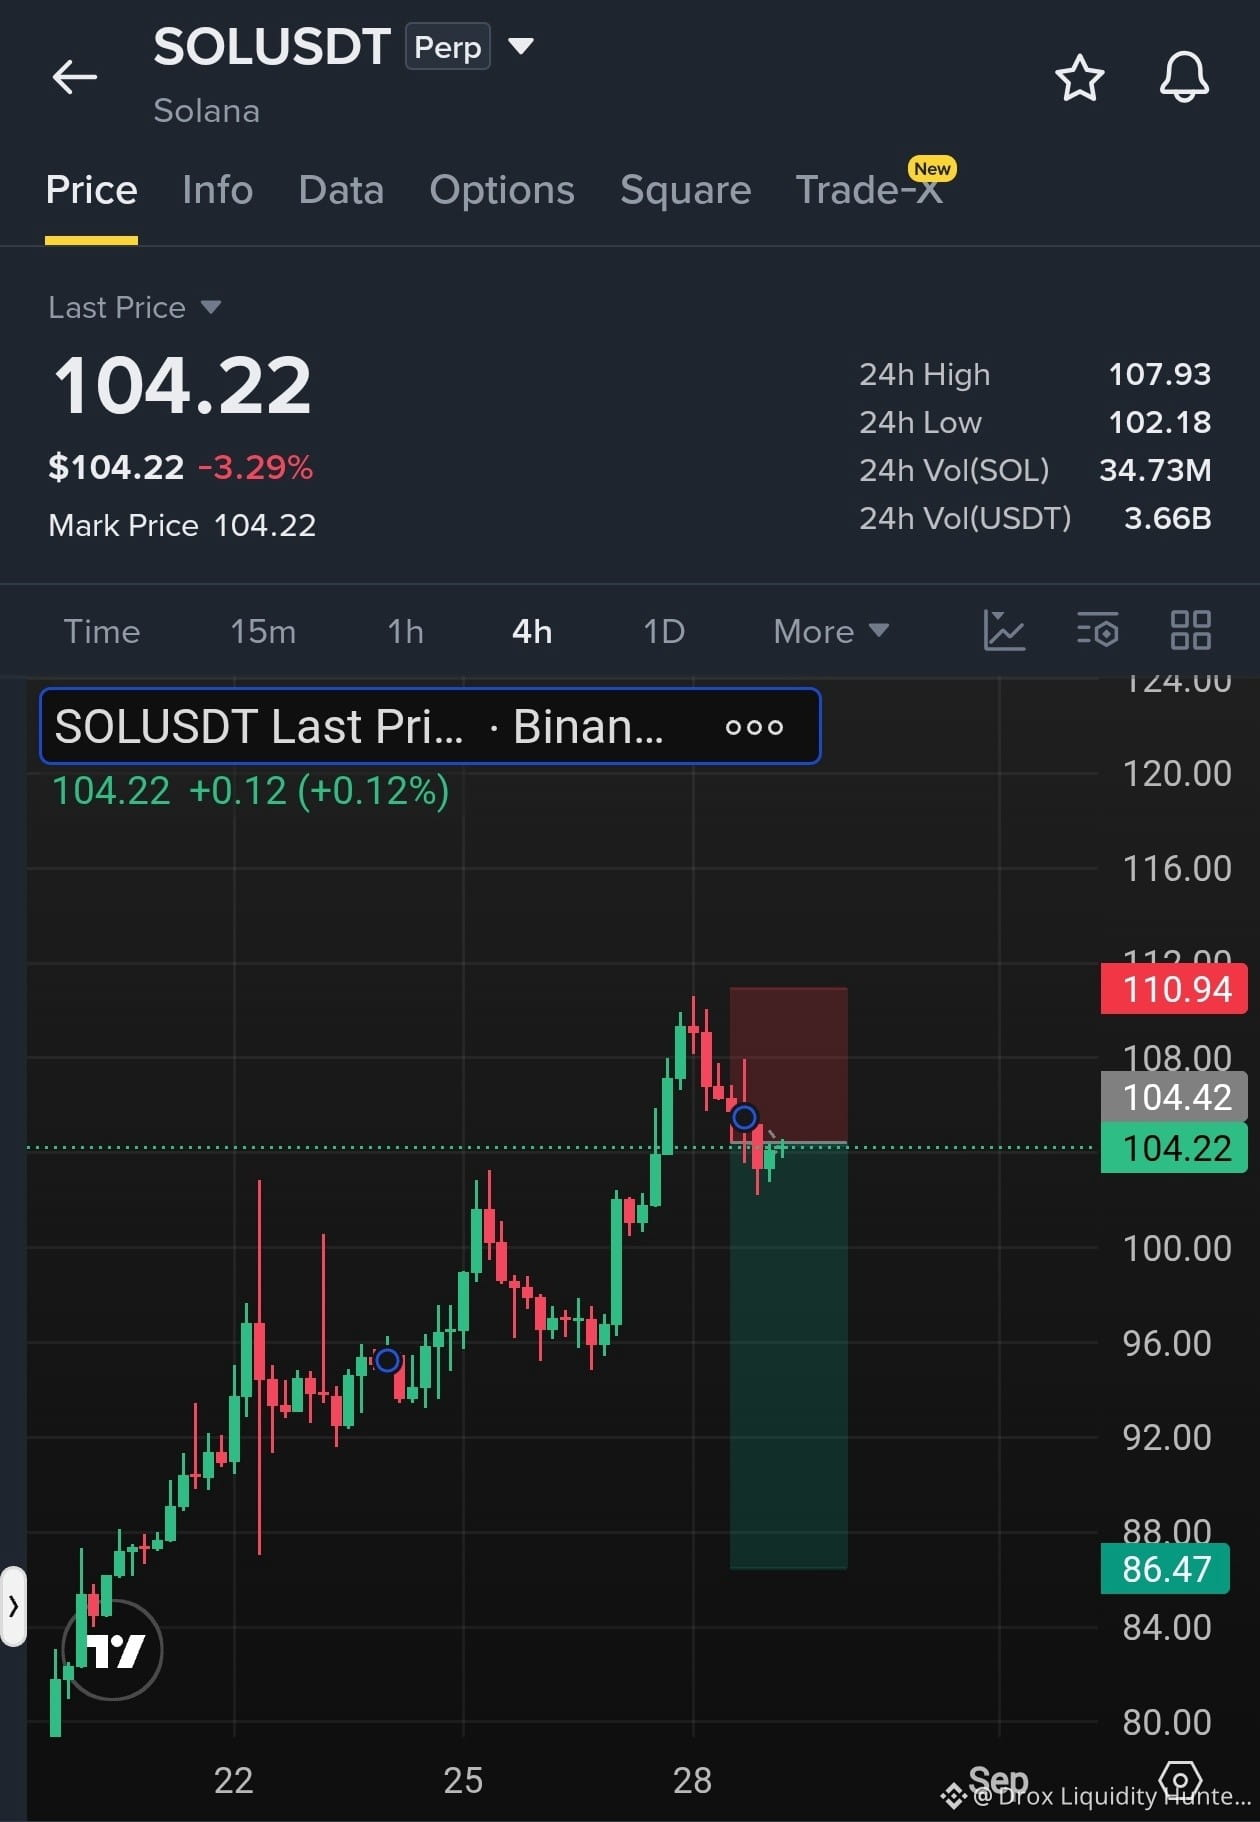Tap the Mark Price 104.22 text
The height and width of the screenshot is (1822, 1260).
(x=182, y=525)
